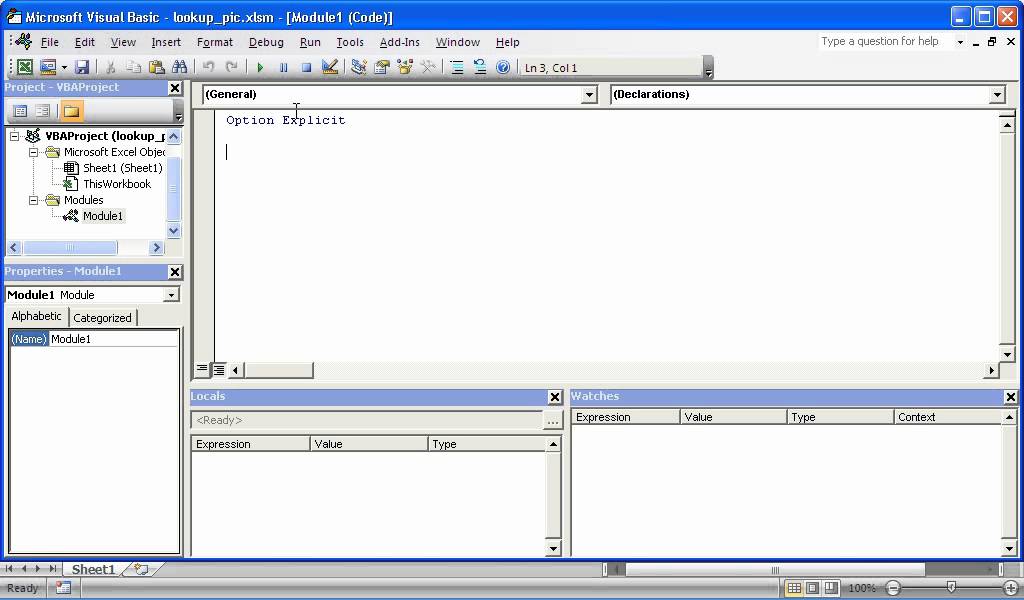The width and height of the screenshot is (1024, 600).
Task: Click the Copy icon in the toolbar
Action: pos(133,67)
